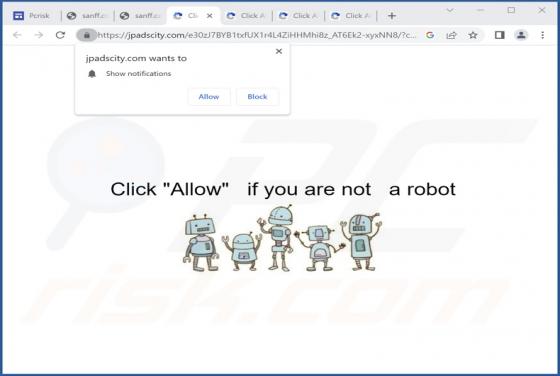The width and height of the screenshot is (560, 376).
Task: Click the 'Click "Allow" if you are not a robot' text
Action: pyautogui.click(x=283, y=189)
